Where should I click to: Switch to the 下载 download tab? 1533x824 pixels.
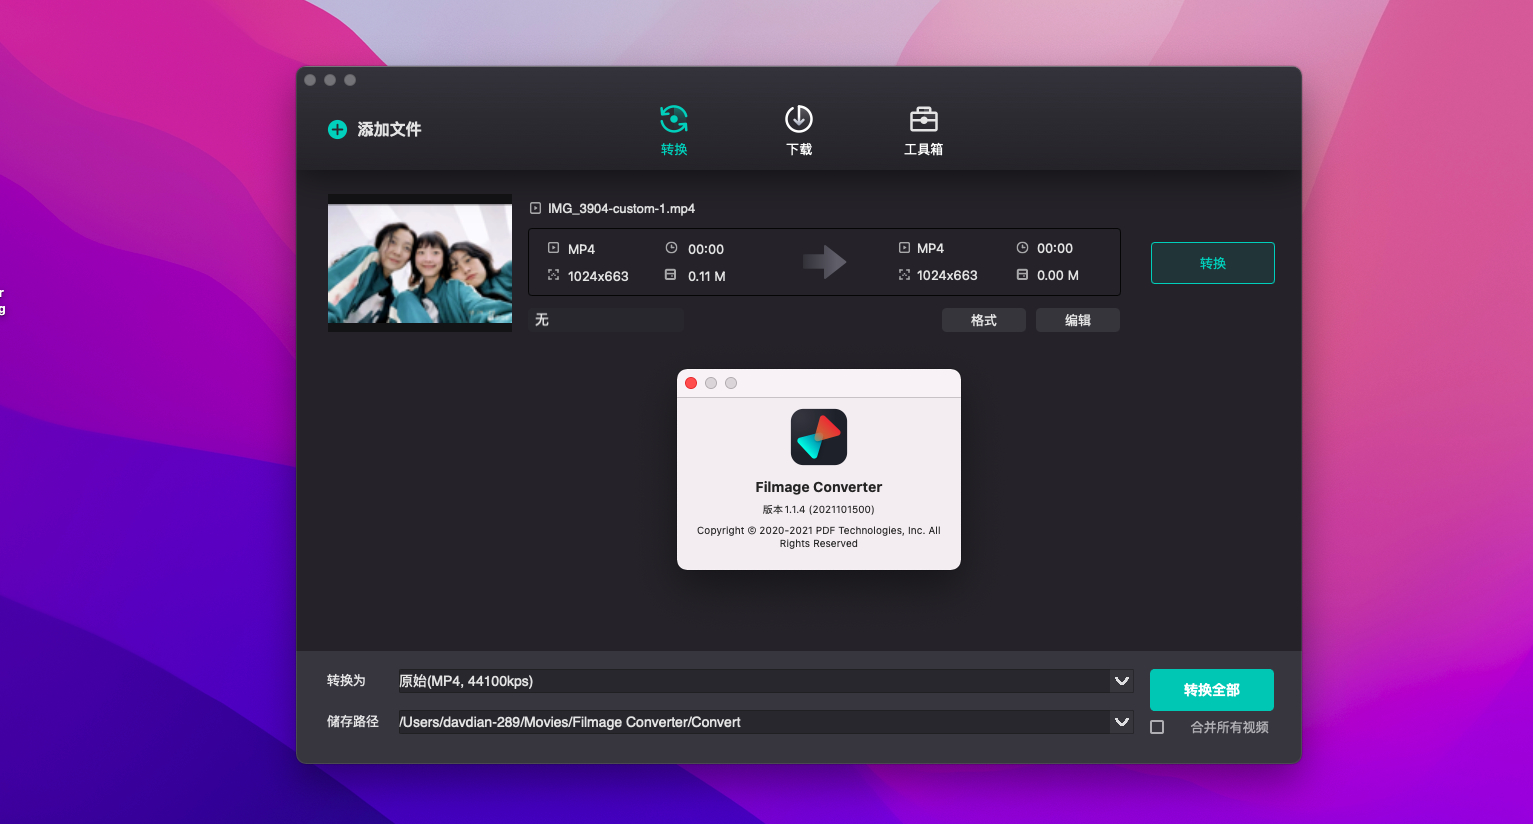[799, 131]
